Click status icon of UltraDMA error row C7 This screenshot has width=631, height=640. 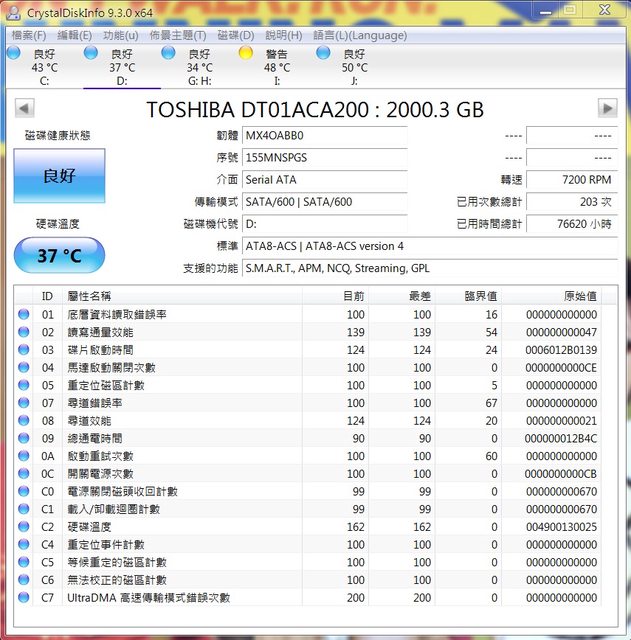pyautogui.click(x=24, y=597)
